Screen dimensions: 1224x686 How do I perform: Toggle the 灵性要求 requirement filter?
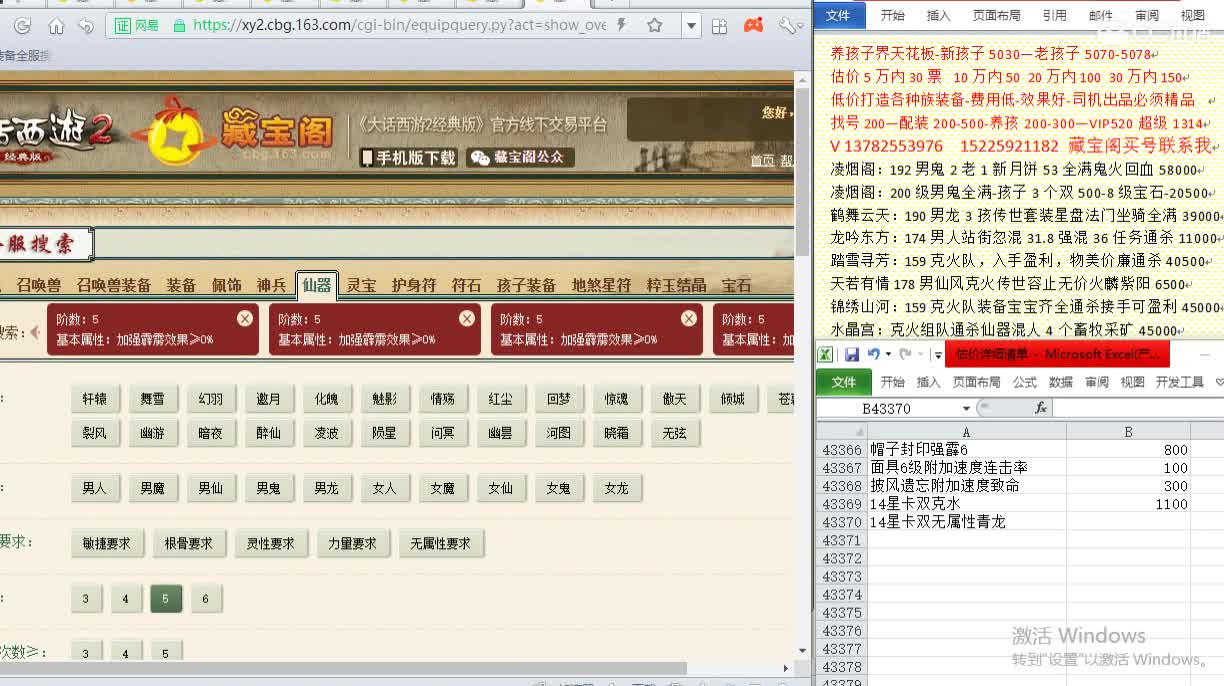270,543
